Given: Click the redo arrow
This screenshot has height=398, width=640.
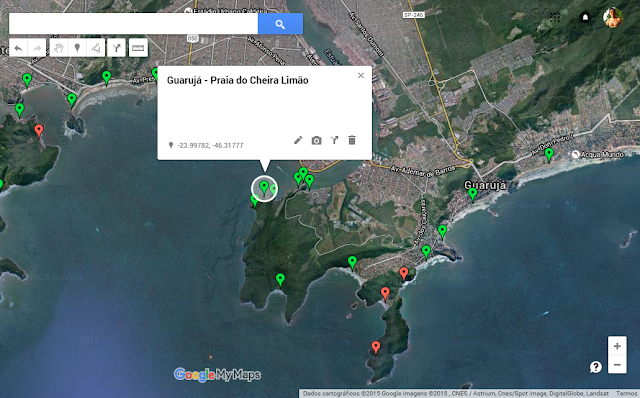Looking at the screenshot, I should (x=37, y=48).
